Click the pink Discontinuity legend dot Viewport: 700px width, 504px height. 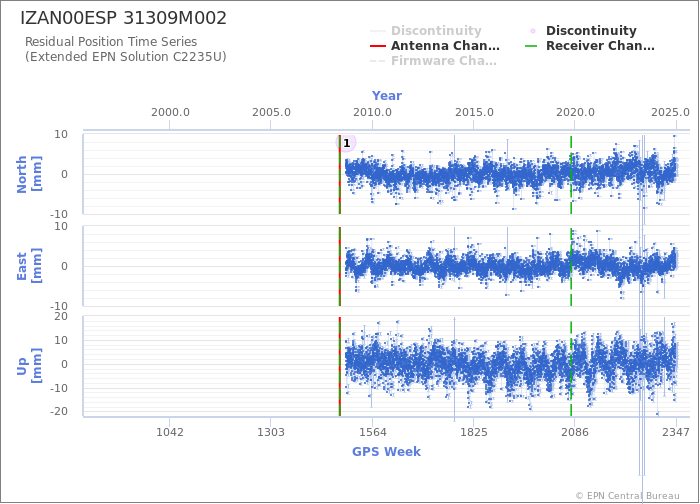[x=533, y=31]
